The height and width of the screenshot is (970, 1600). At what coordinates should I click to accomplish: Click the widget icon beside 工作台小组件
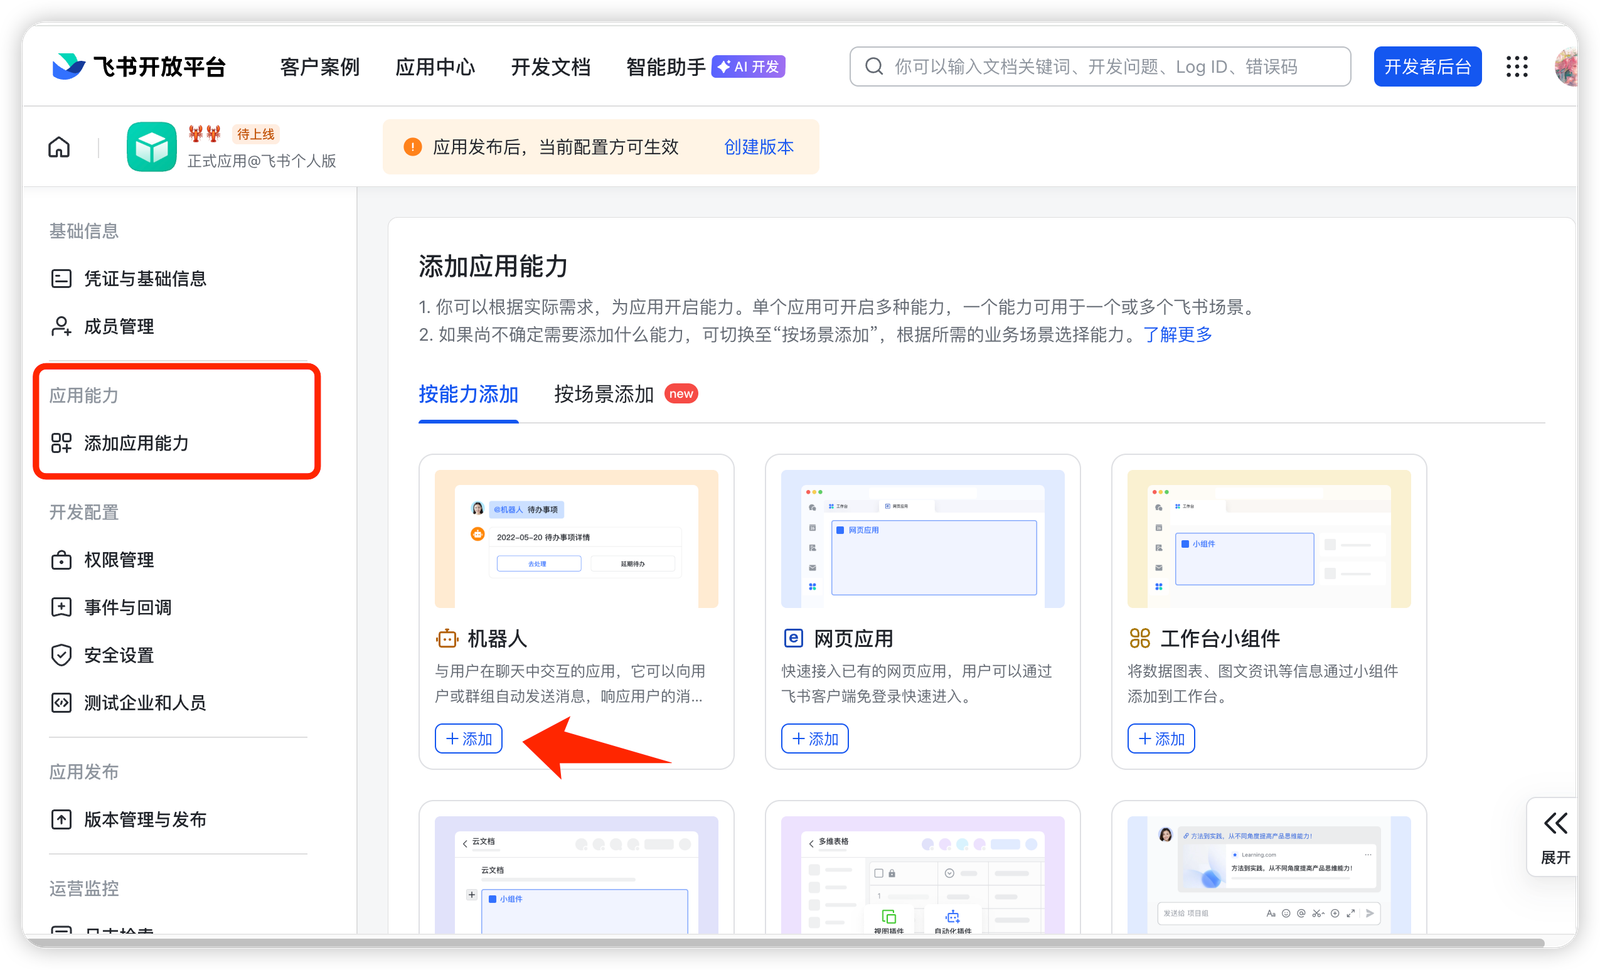pos(1139,638)
